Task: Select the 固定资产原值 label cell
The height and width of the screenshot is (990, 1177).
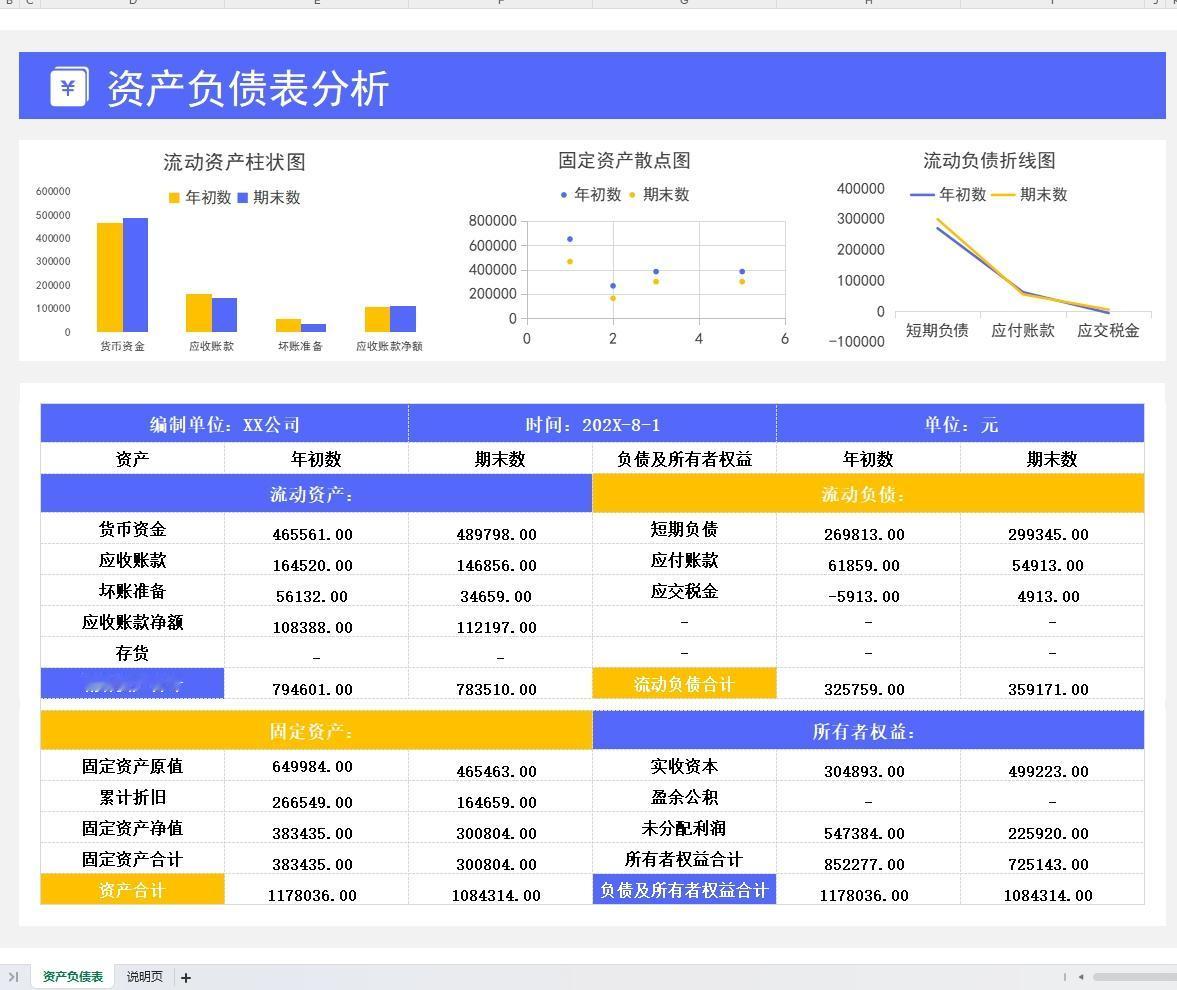Action: pos(132,766)
